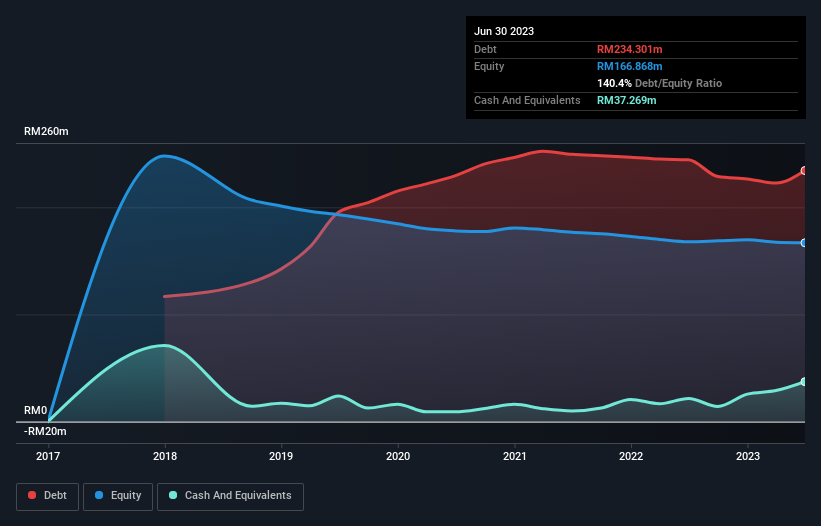Click the Debt row label in tooltip
This screenshot has height=526, width=821.
pos(485,49)
